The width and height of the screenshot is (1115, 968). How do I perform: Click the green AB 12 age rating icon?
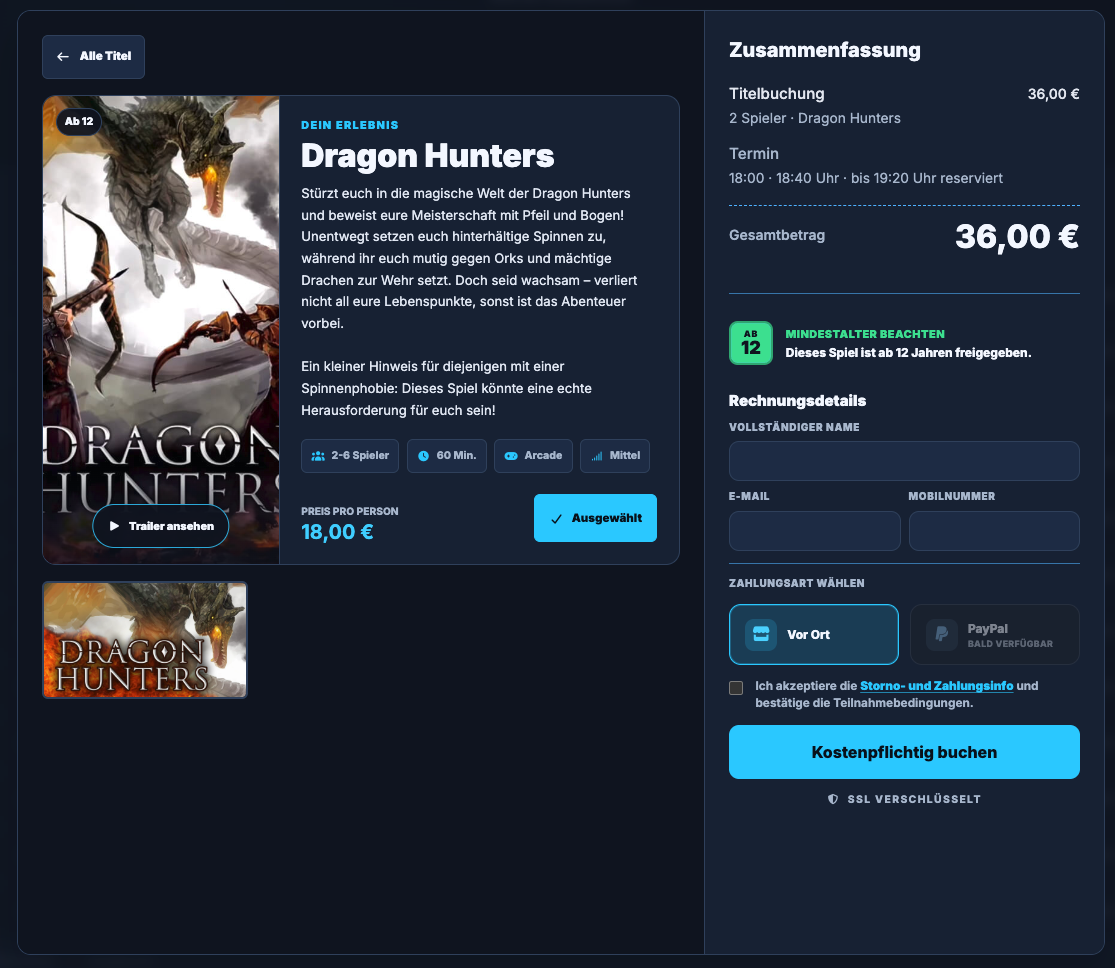pos(751,343)
